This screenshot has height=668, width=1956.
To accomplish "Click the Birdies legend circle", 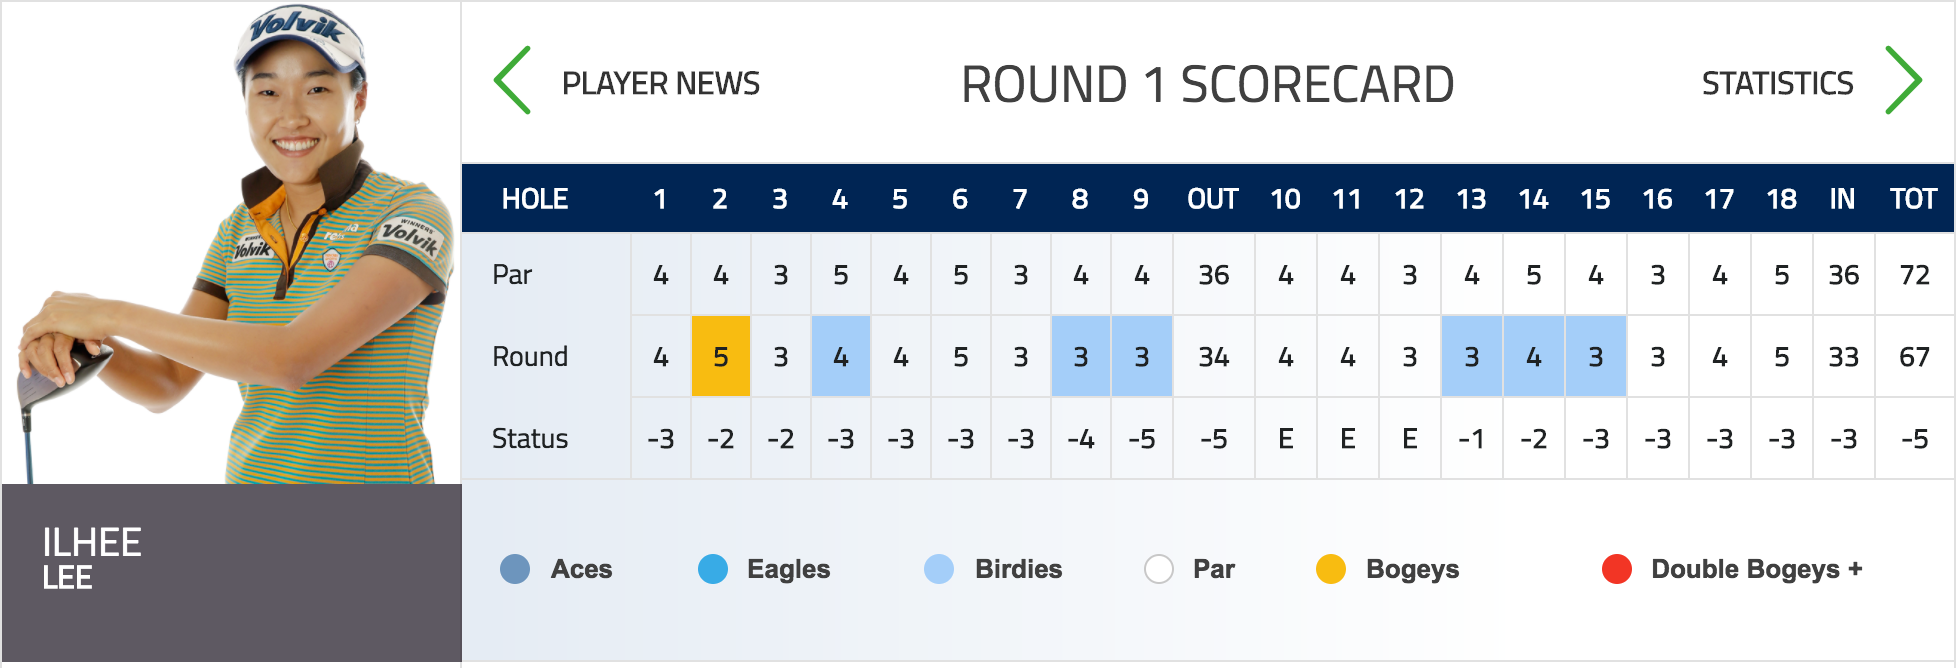I will click(939, 569).
